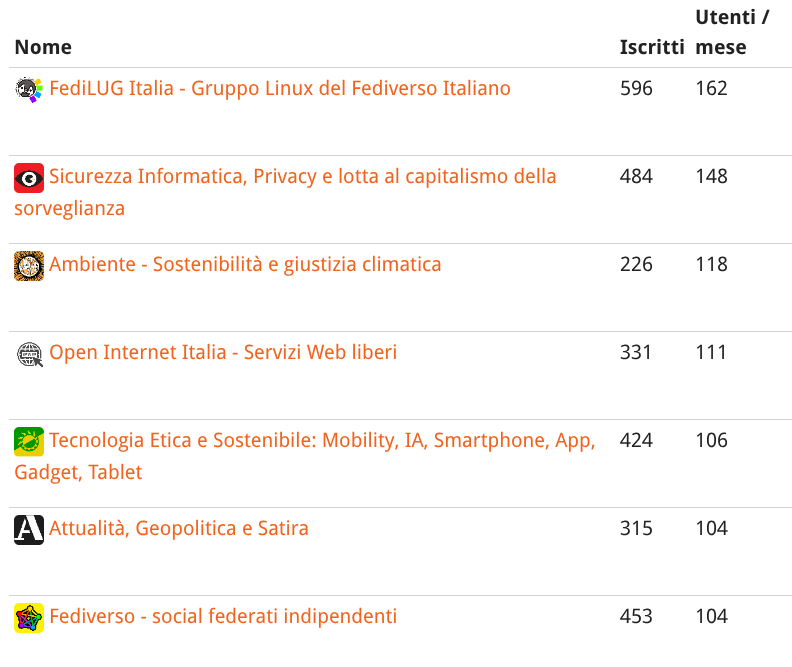Click the Sicurezza Informatica red eye icon
This screenshot has width=792, height=667.
click(x=29, y=178)
